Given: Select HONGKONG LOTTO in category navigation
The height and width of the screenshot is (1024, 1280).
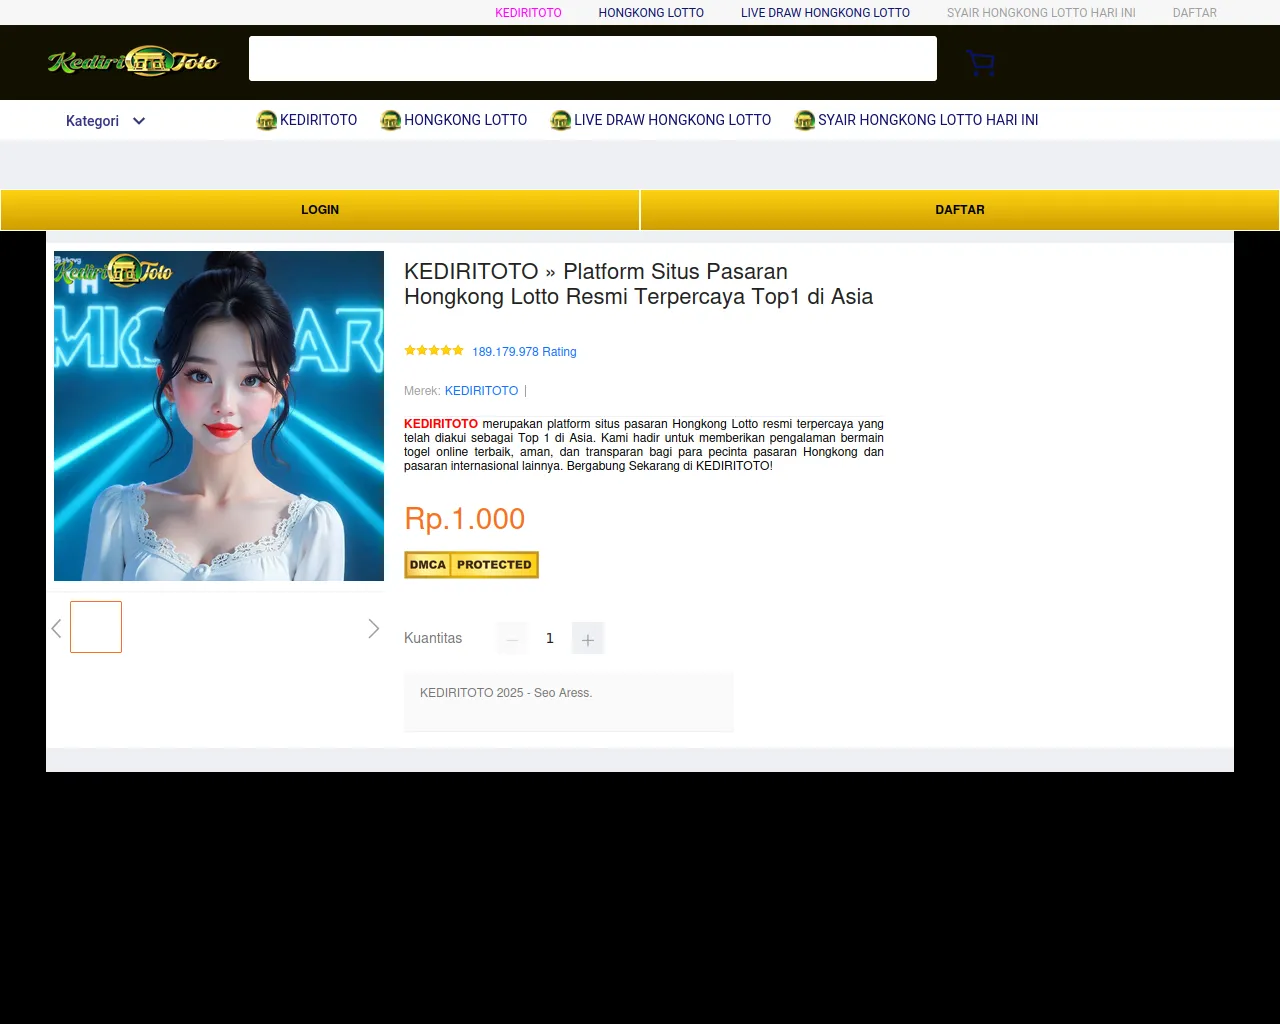Looking at the screenshot, I should coord(465,120).
